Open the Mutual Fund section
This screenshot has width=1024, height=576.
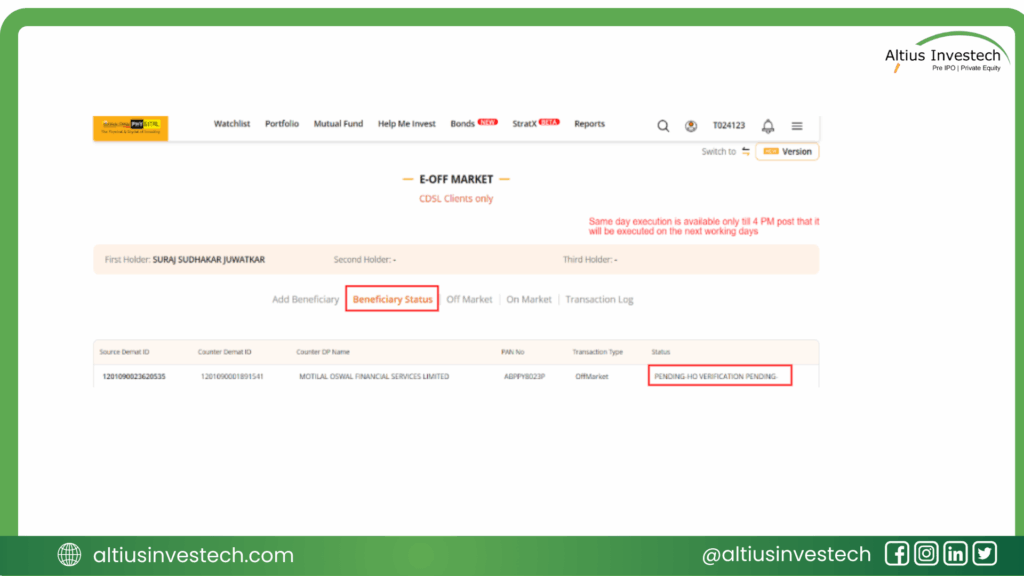338,124
